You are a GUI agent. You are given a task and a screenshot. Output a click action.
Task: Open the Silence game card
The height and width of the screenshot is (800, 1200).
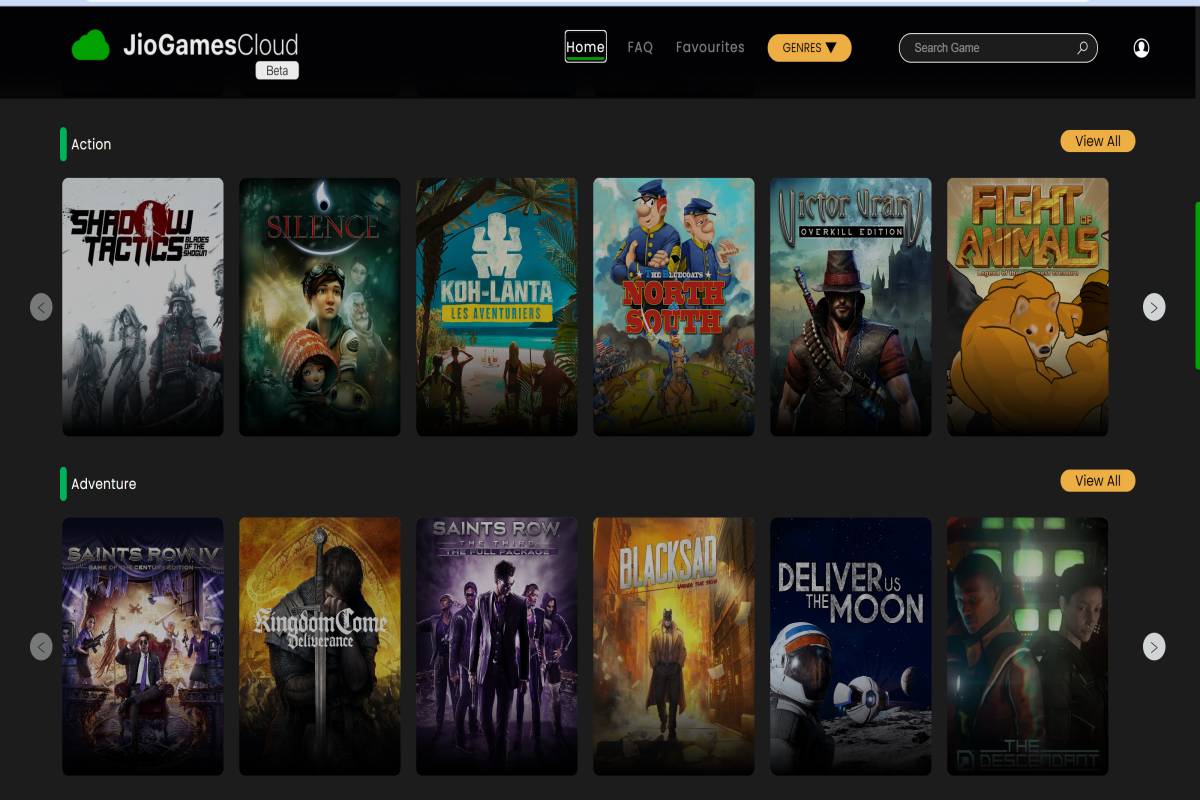click(320, 307)
